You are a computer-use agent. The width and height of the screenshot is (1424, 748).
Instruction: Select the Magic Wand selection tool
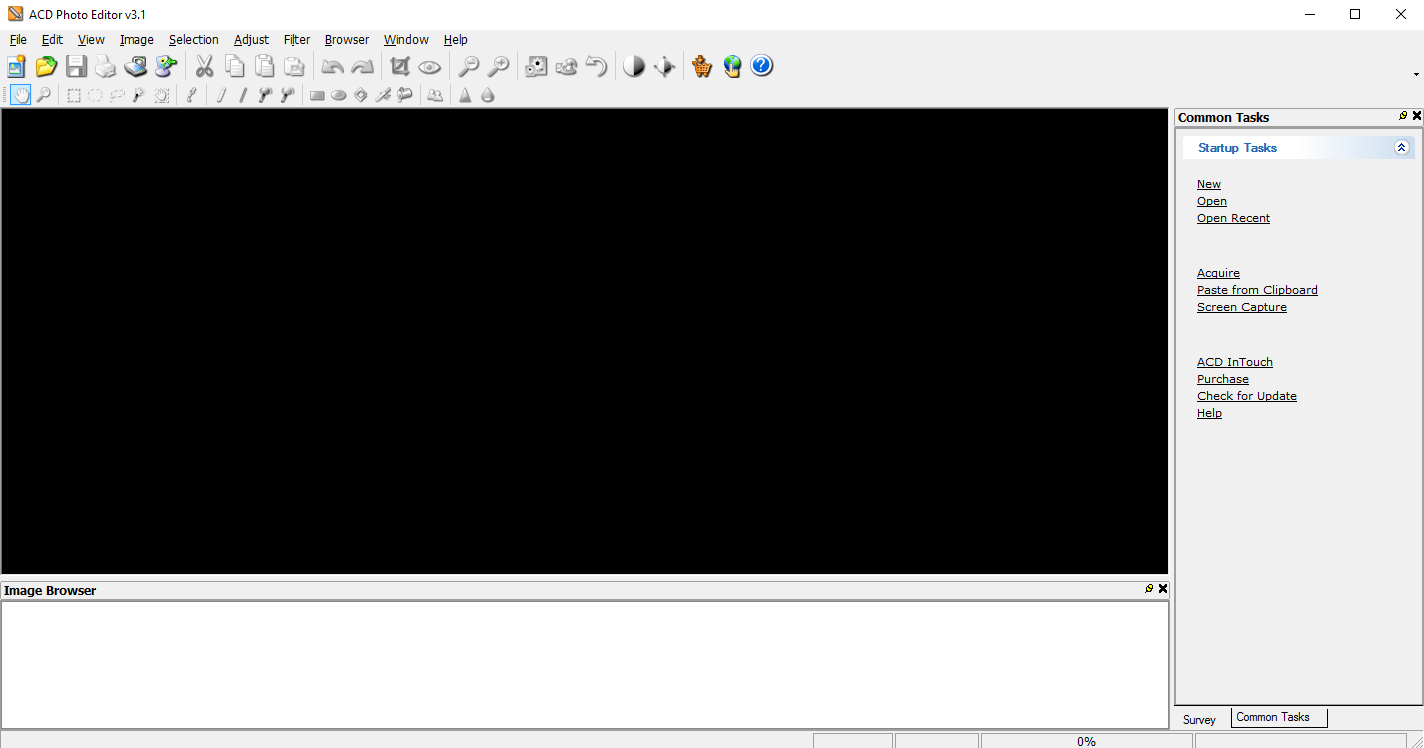click(139, 95)
